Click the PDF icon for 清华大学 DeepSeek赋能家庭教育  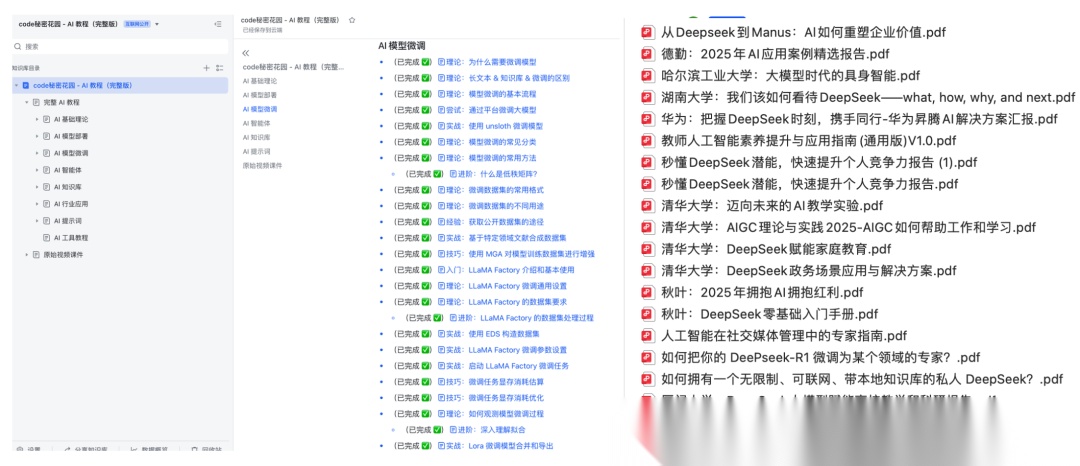click(x=647, y=248)
